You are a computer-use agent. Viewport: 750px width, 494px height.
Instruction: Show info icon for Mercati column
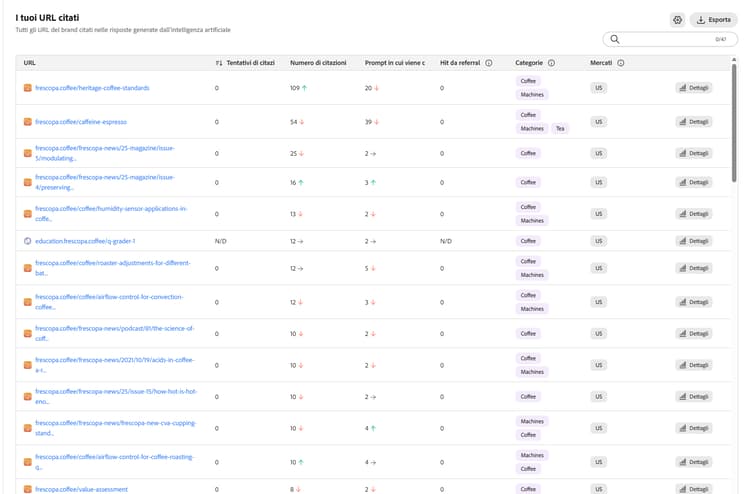(x=620, y=63)
